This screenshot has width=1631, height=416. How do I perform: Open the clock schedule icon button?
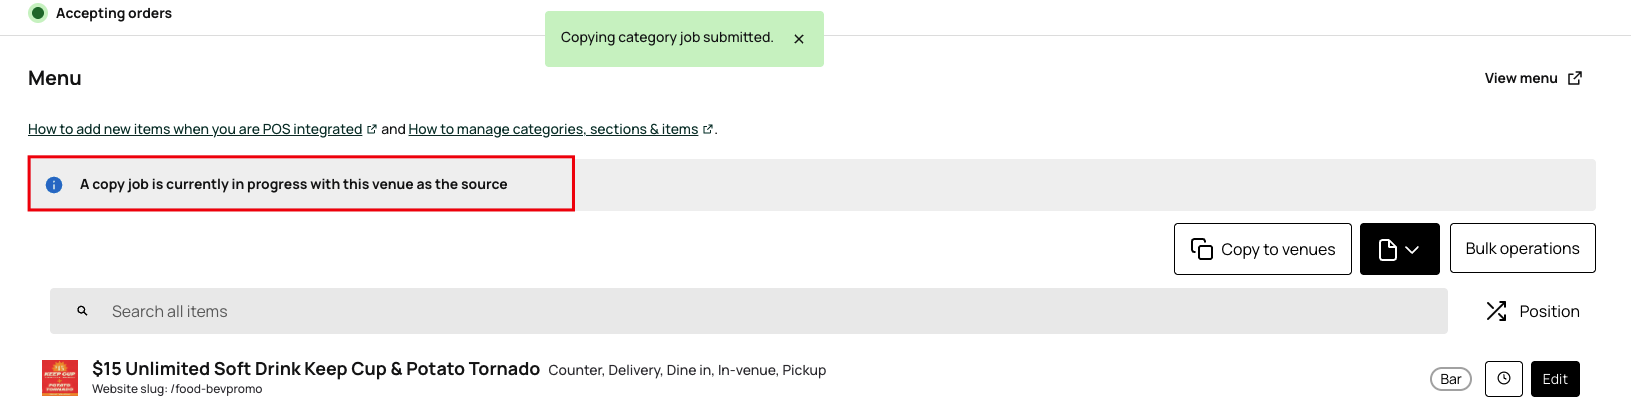1503,379
